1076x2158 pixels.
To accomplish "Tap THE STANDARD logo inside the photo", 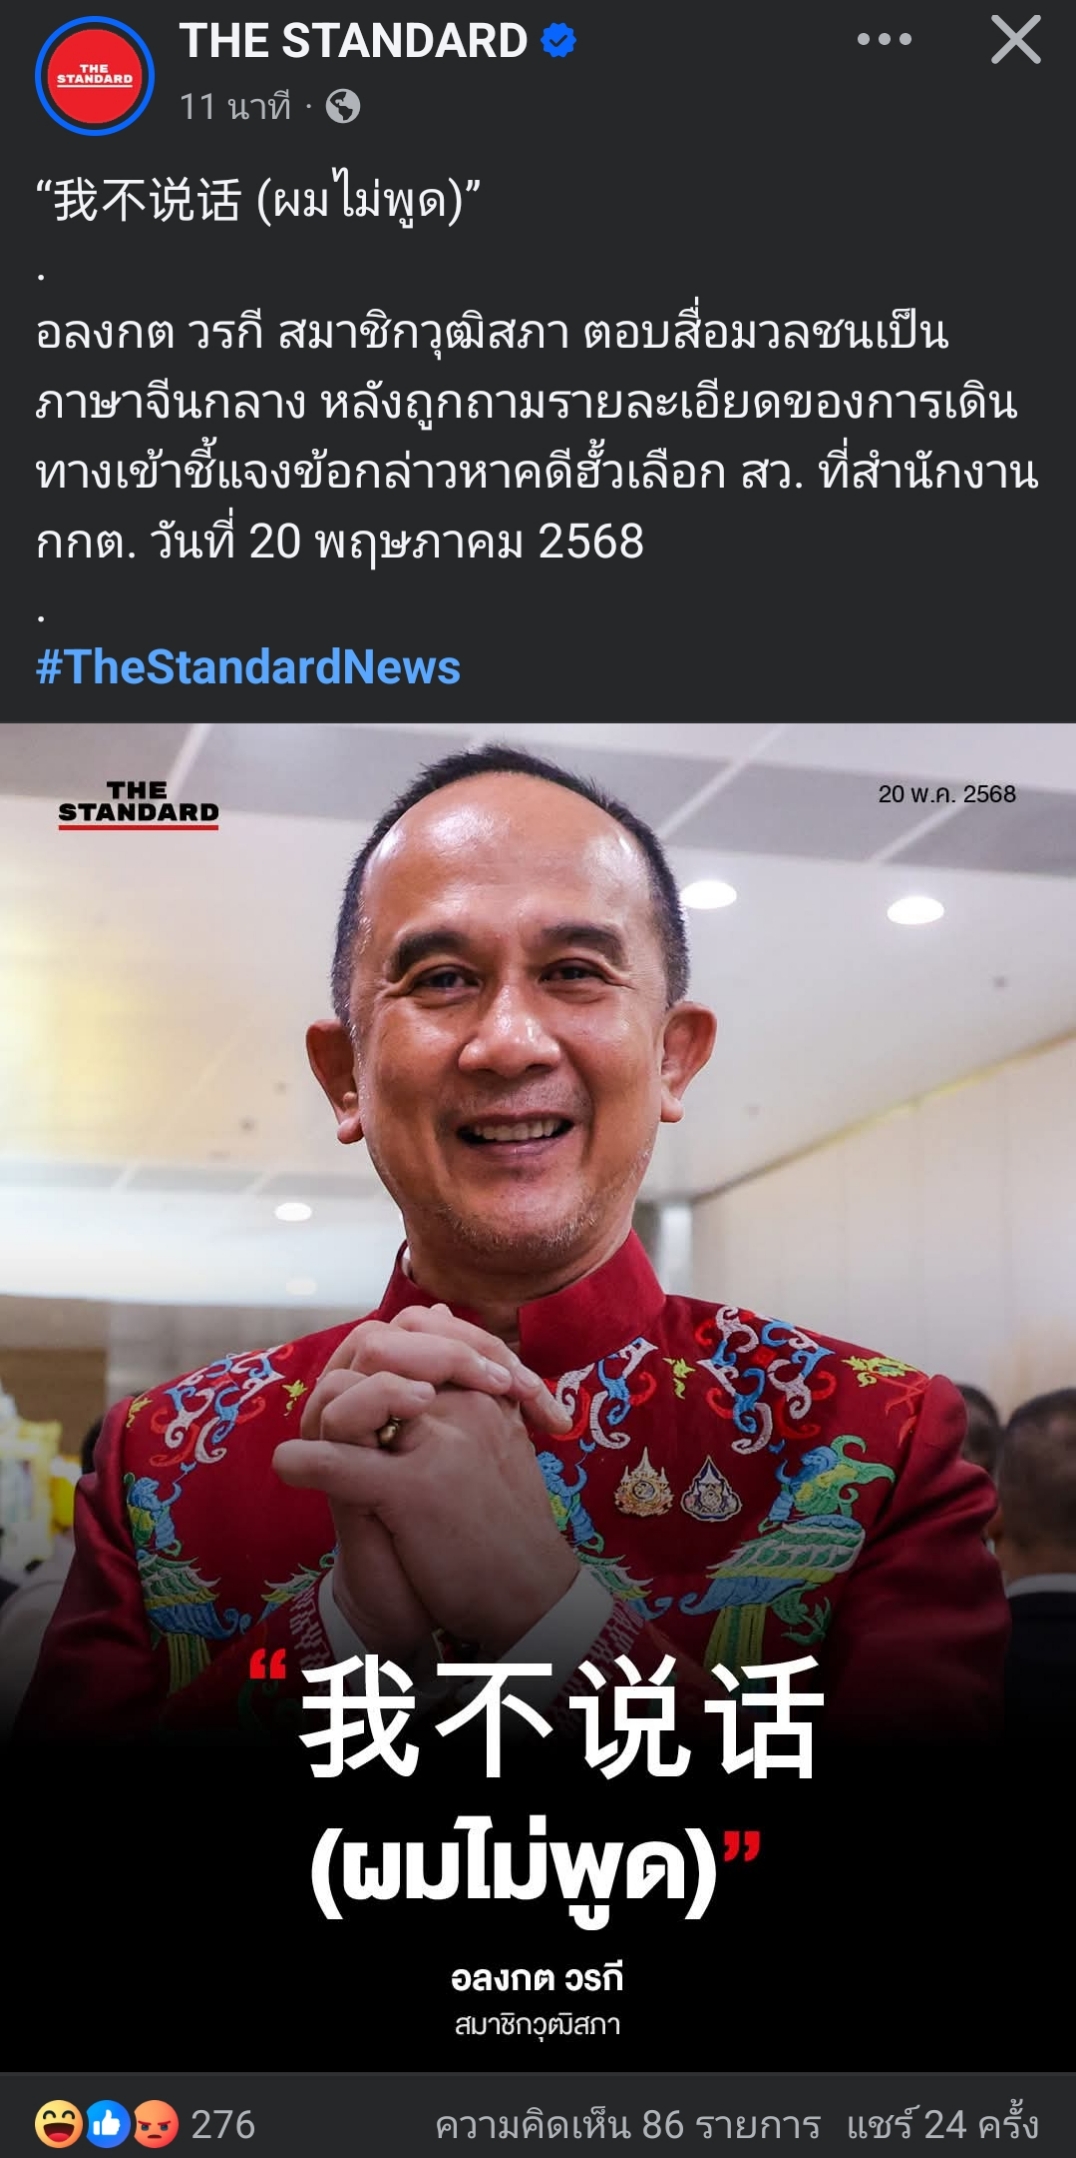I will click(x=138, y=805).
